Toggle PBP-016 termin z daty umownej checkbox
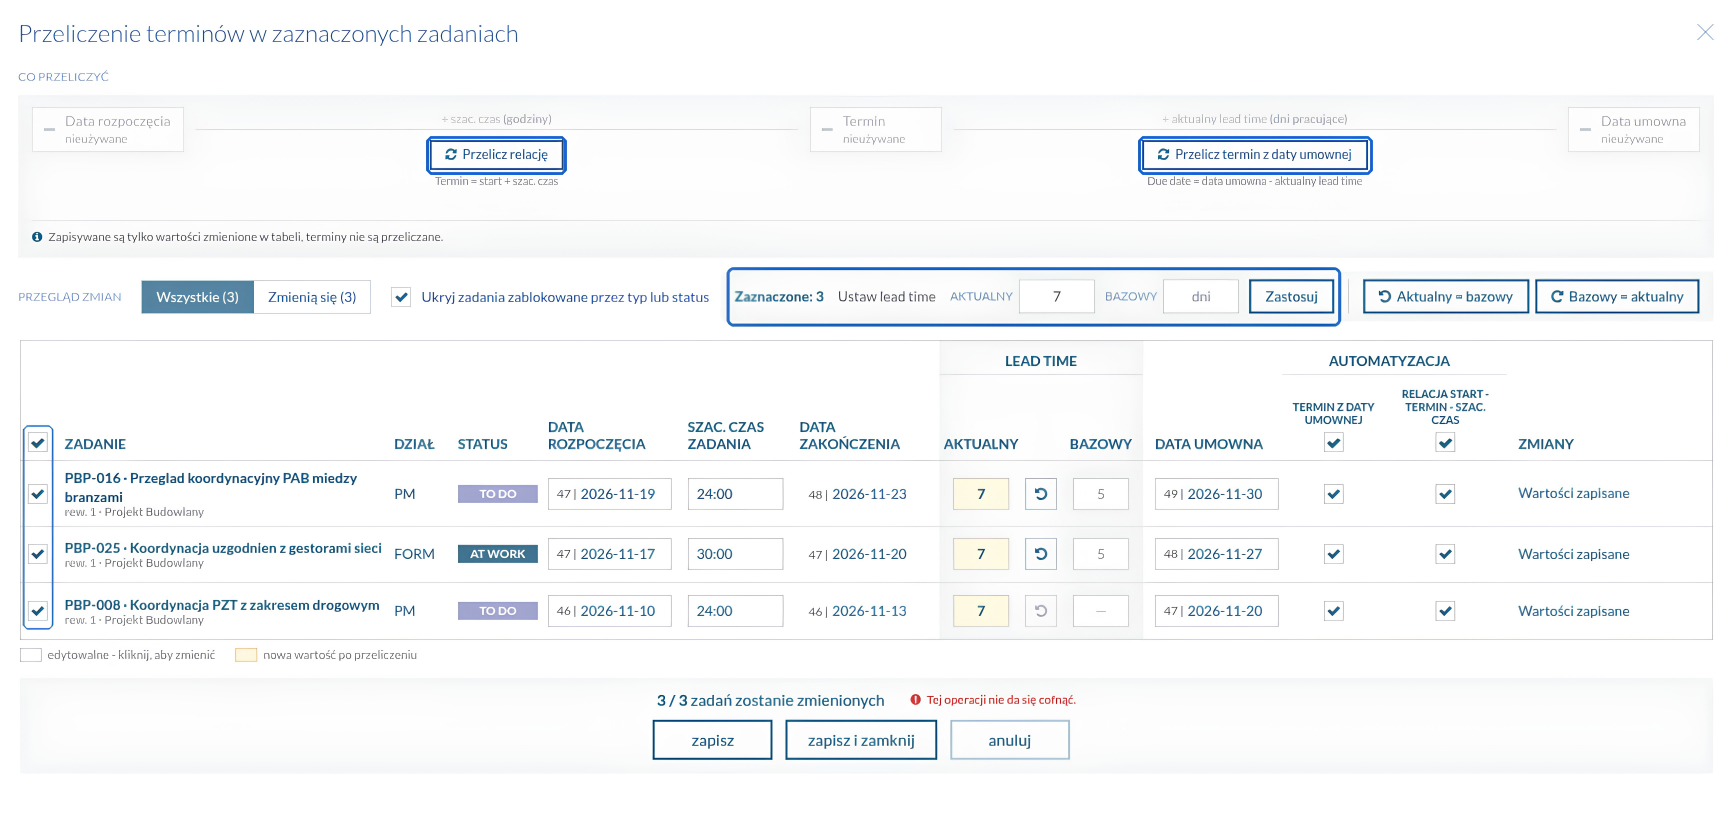Image resolution: width=1733 pixels, height=839 pixels. 1334,493
